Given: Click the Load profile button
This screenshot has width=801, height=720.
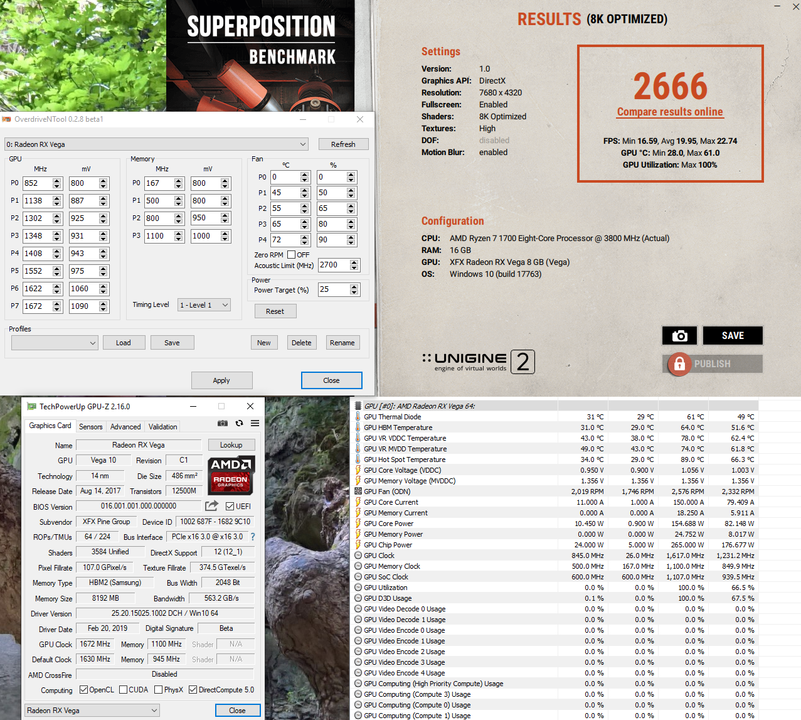Looking at the screenshot, I should click(x=124, y=343).
